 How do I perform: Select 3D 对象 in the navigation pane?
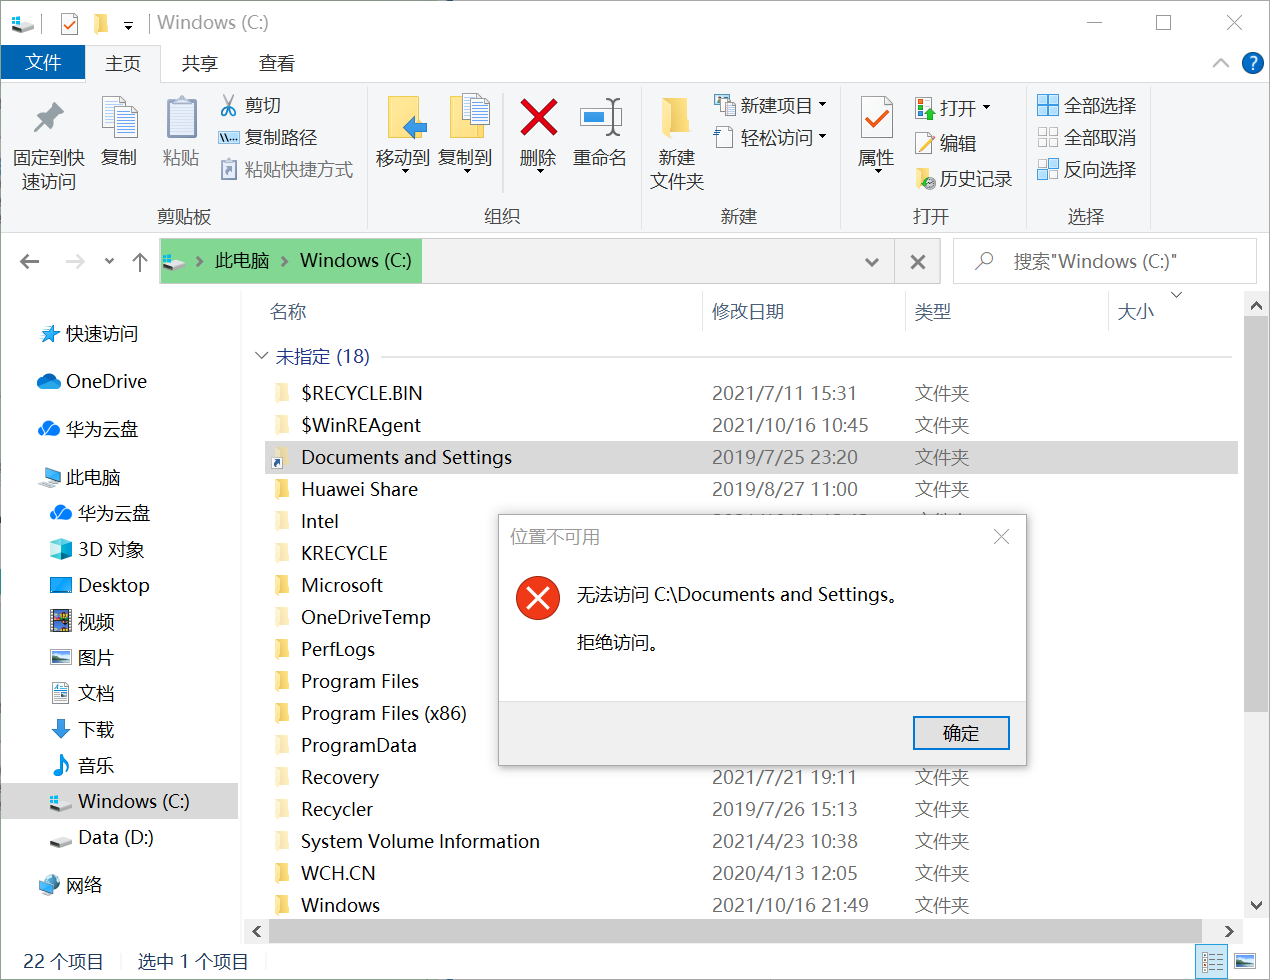(x=111, y=550)
